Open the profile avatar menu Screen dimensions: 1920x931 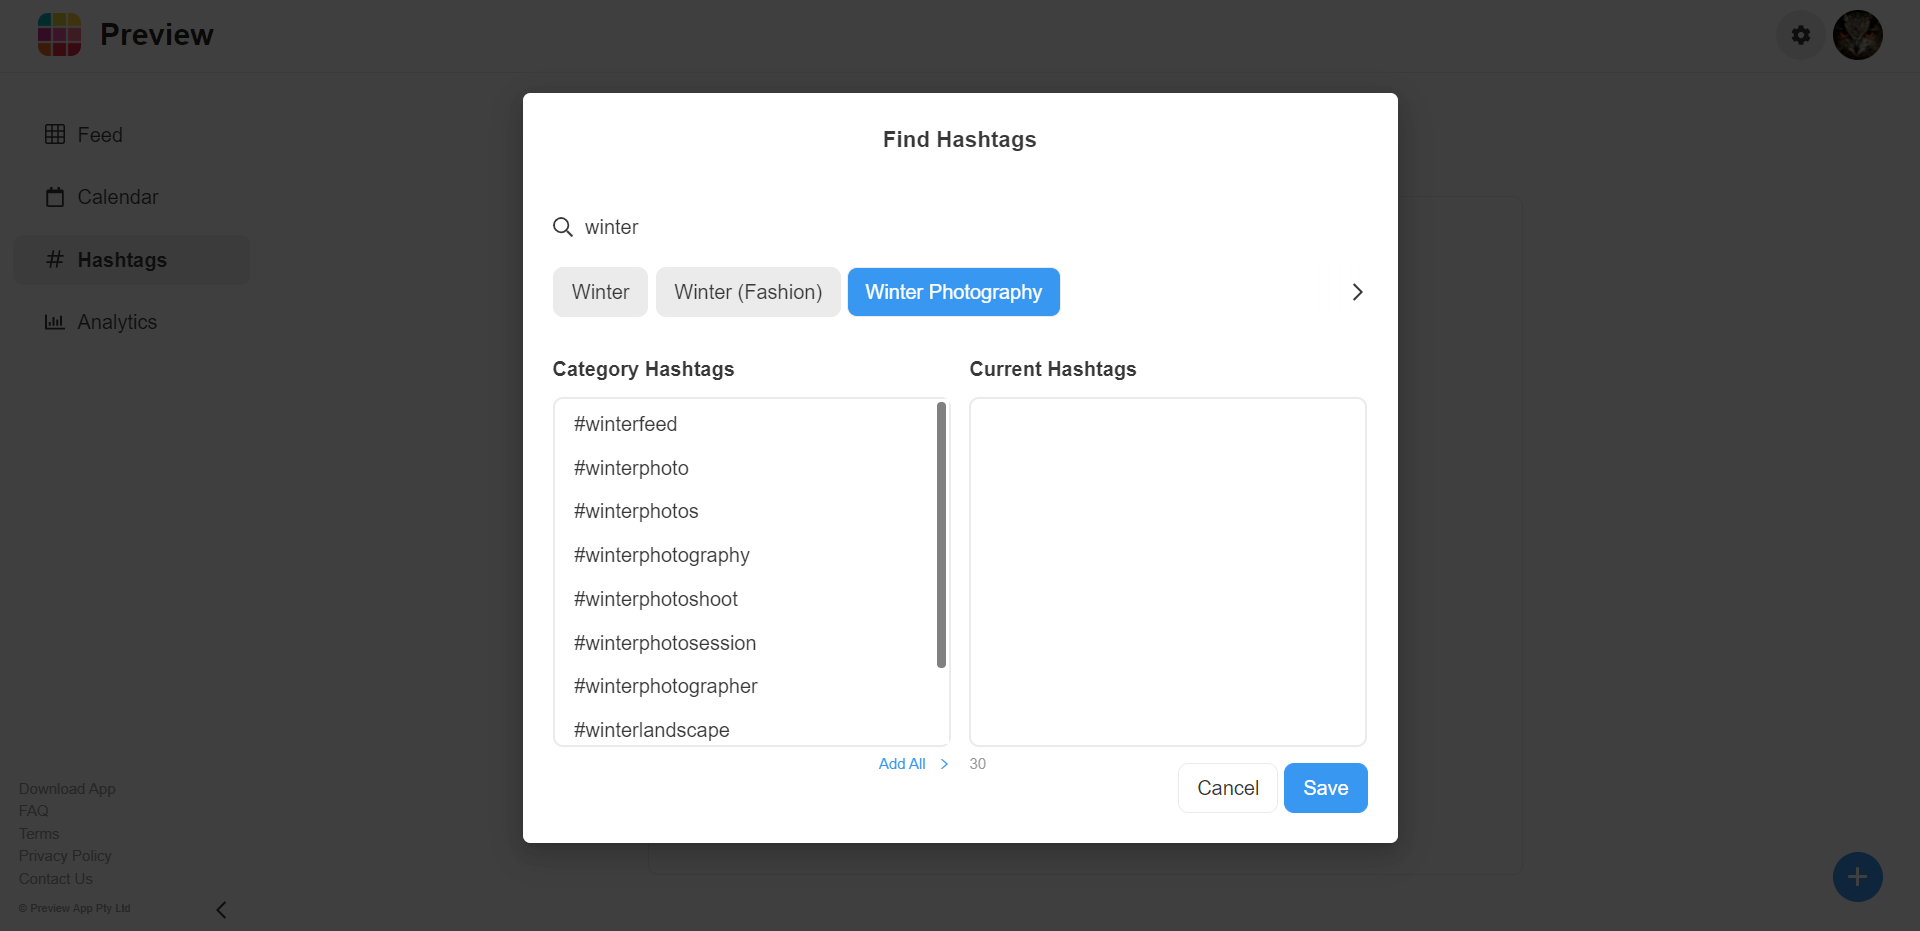[1857, 35]
